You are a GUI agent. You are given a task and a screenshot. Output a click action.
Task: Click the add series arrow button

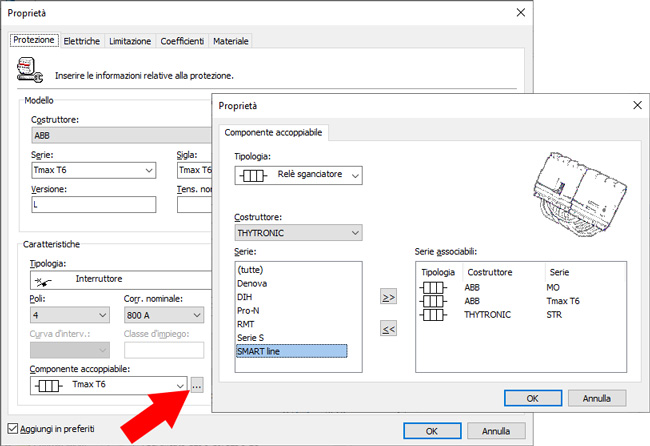(x=390, y=297)
